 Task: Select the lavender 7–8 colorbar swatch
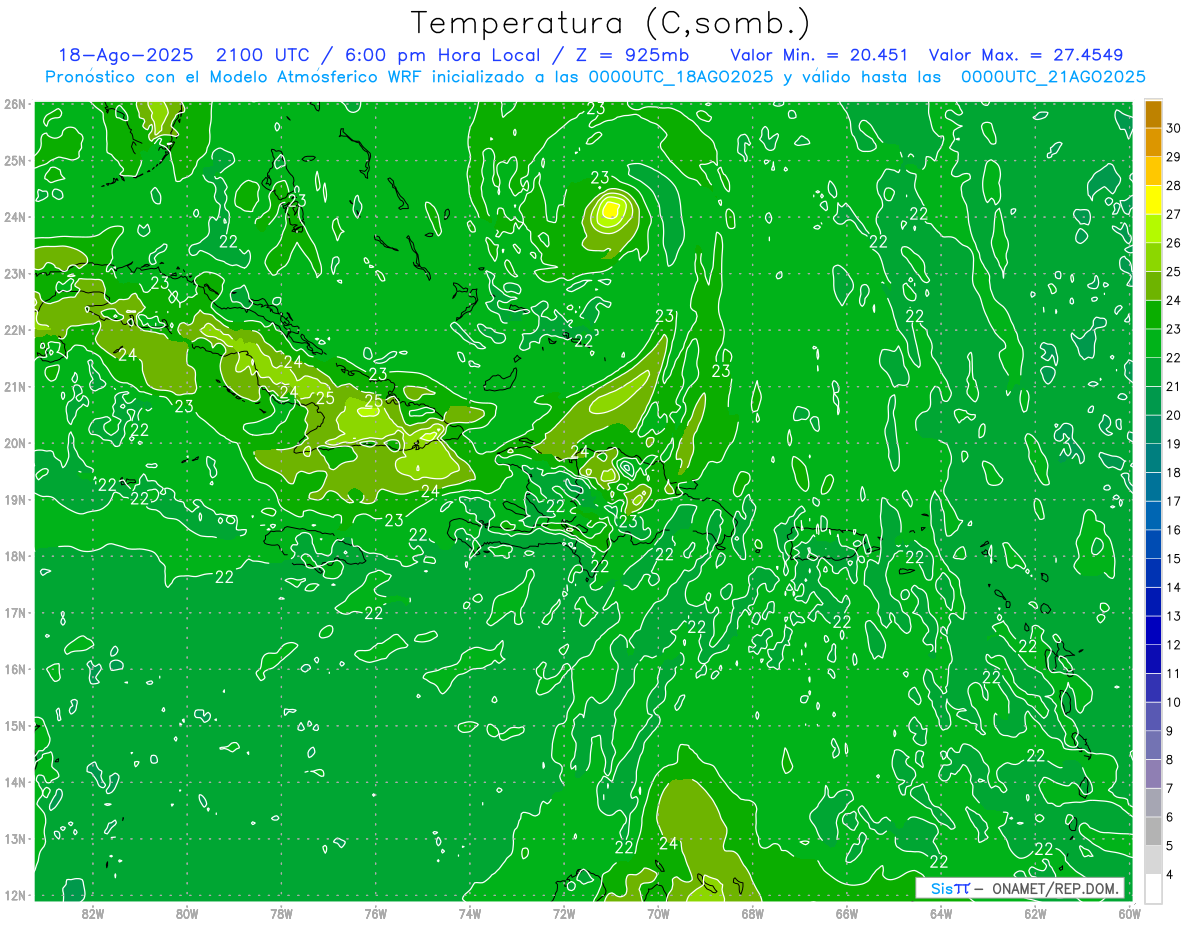(x=1152, y=774)
